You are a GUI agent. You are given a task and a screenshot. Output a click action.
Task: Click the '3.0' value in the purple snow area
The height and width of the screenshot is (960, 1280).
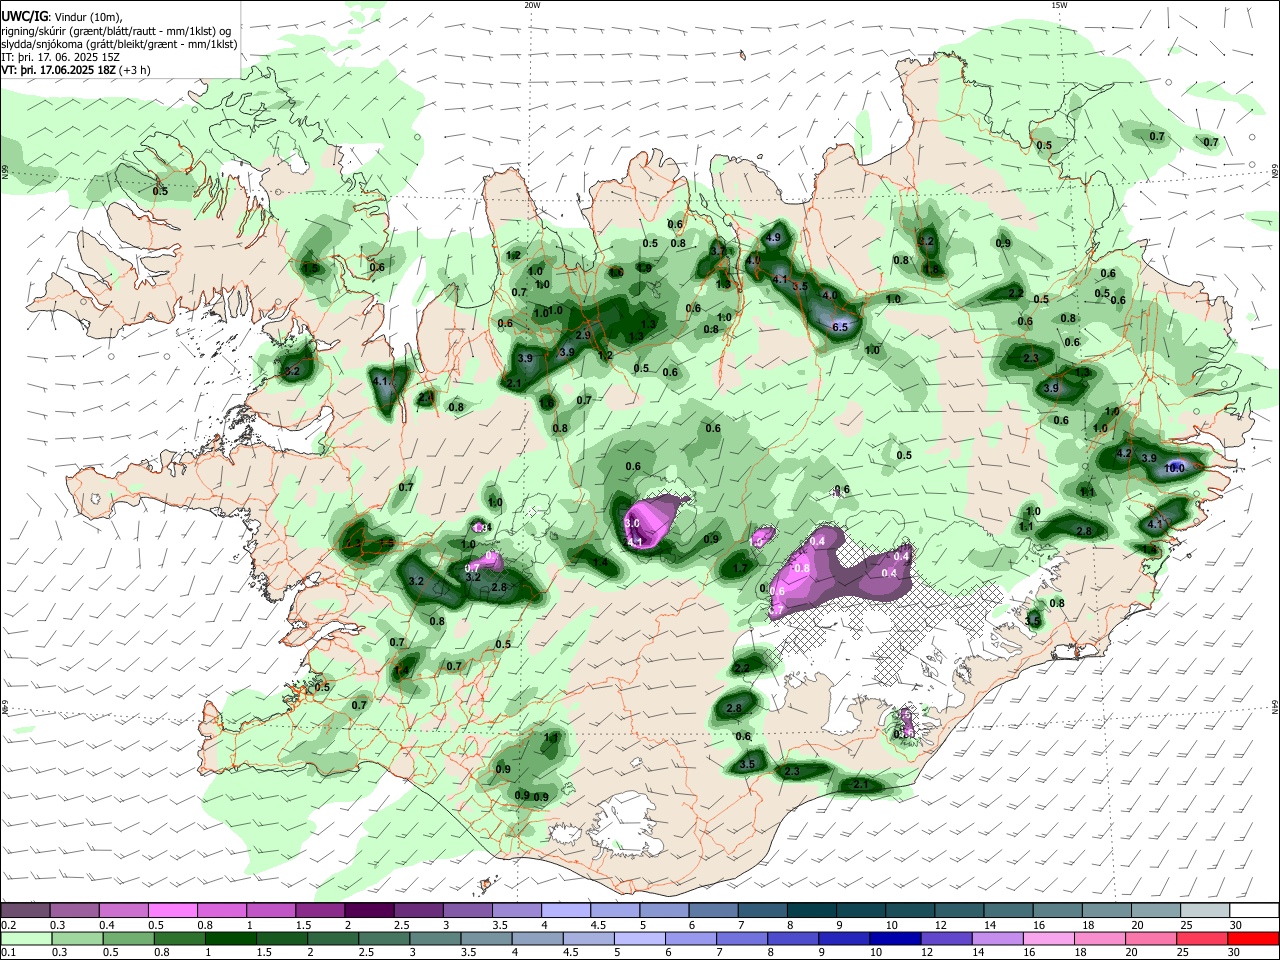pyautogui.click(x=632, y=523)
